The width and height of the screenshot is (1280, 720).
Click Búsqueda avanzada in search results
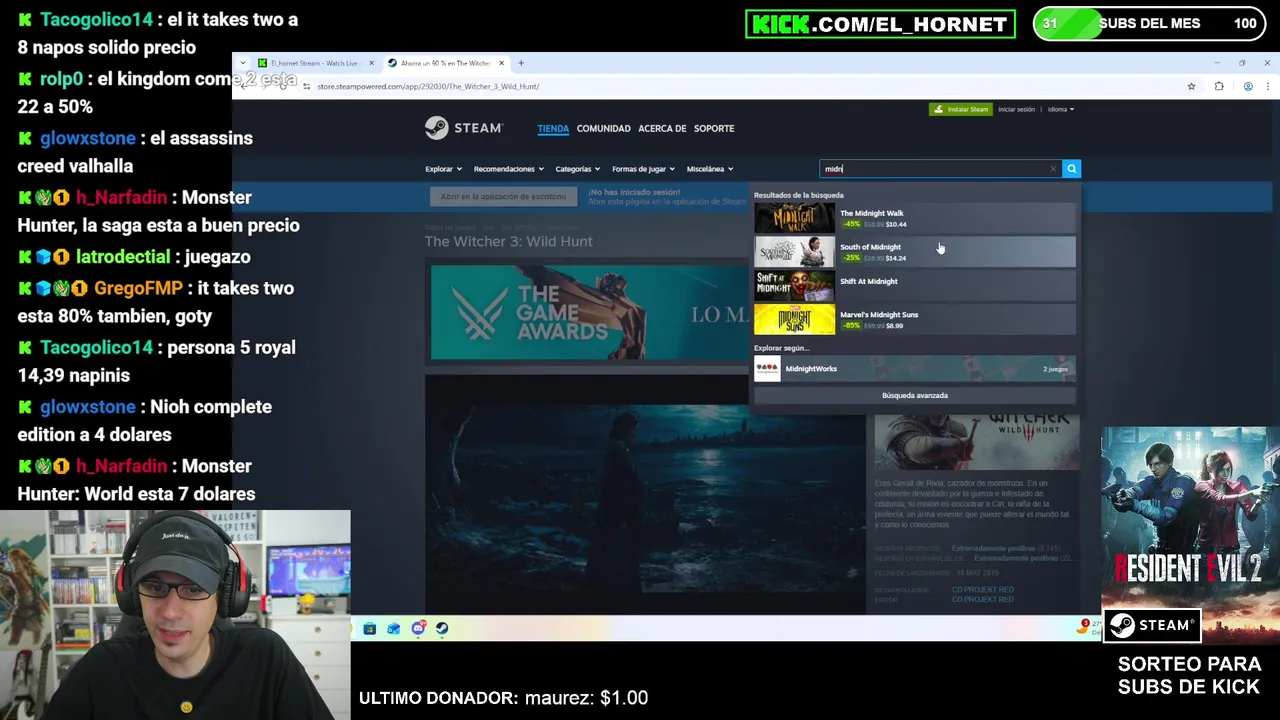(914, 395)
